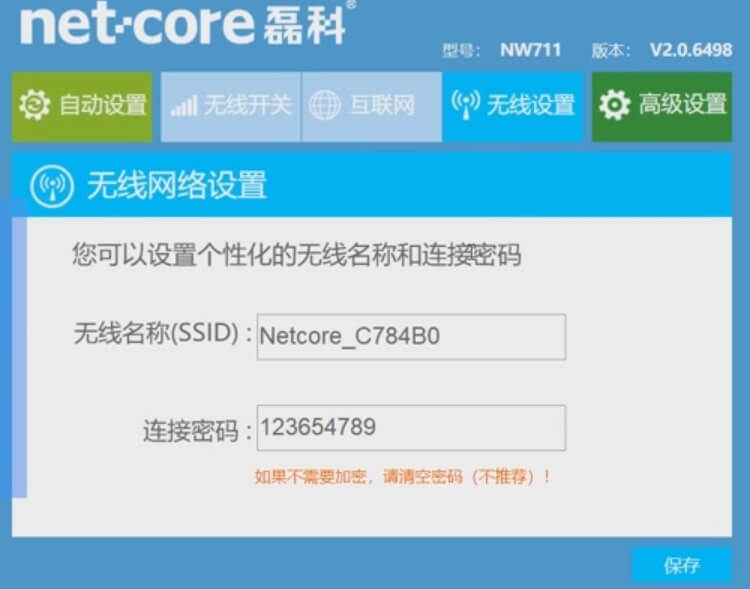Screen dimensions: 750x589
Task: Open the 自动设置 tab
Action: (82, 107)
